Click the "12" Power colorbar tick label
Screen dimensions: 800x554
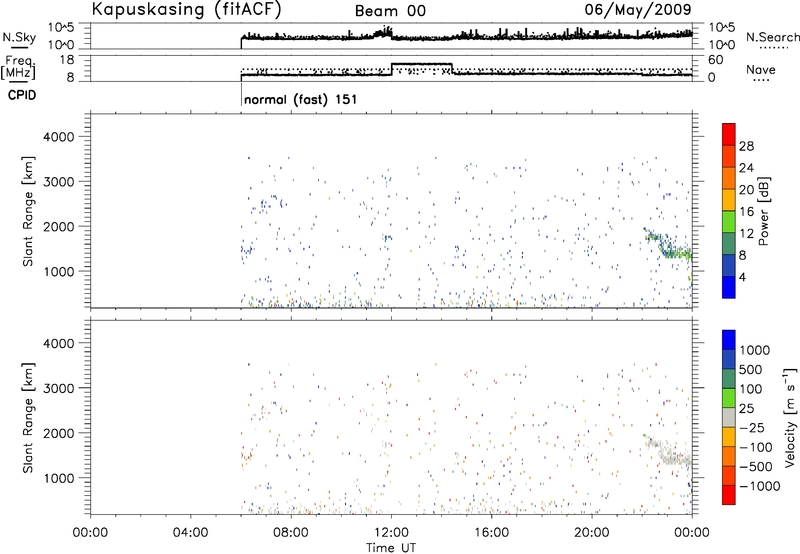click(x=746, y=234)
